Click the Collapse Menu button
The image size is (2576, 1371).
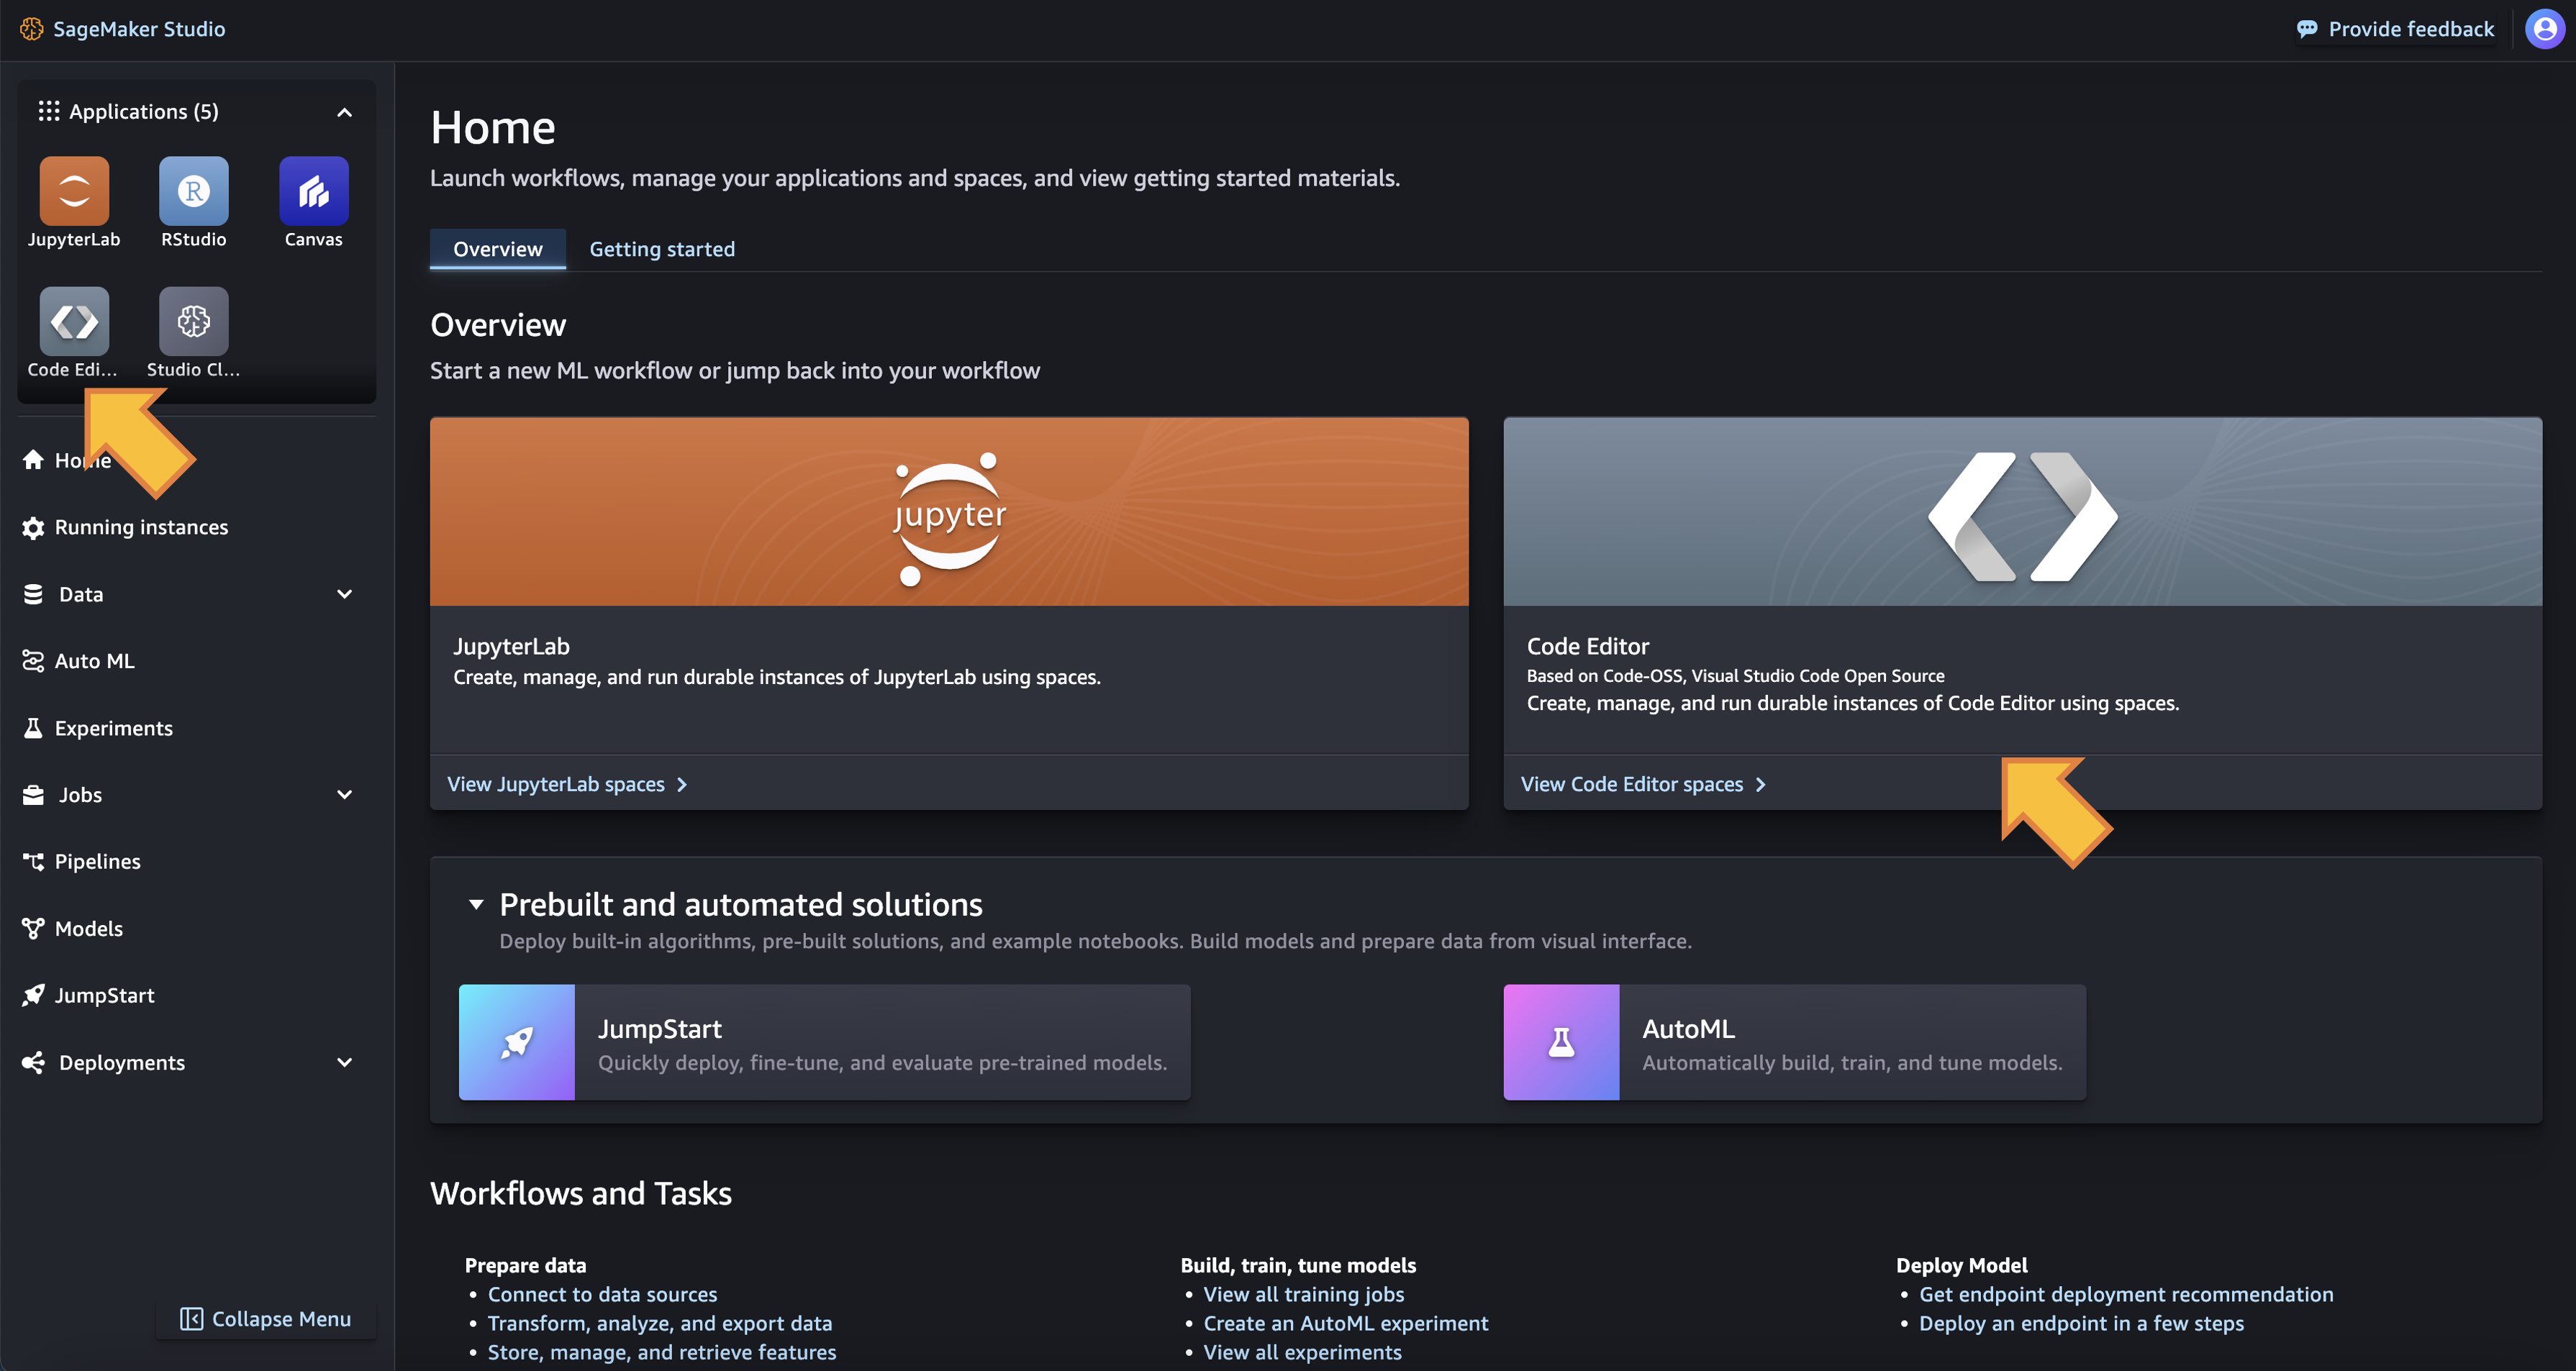coord(266,1319)
